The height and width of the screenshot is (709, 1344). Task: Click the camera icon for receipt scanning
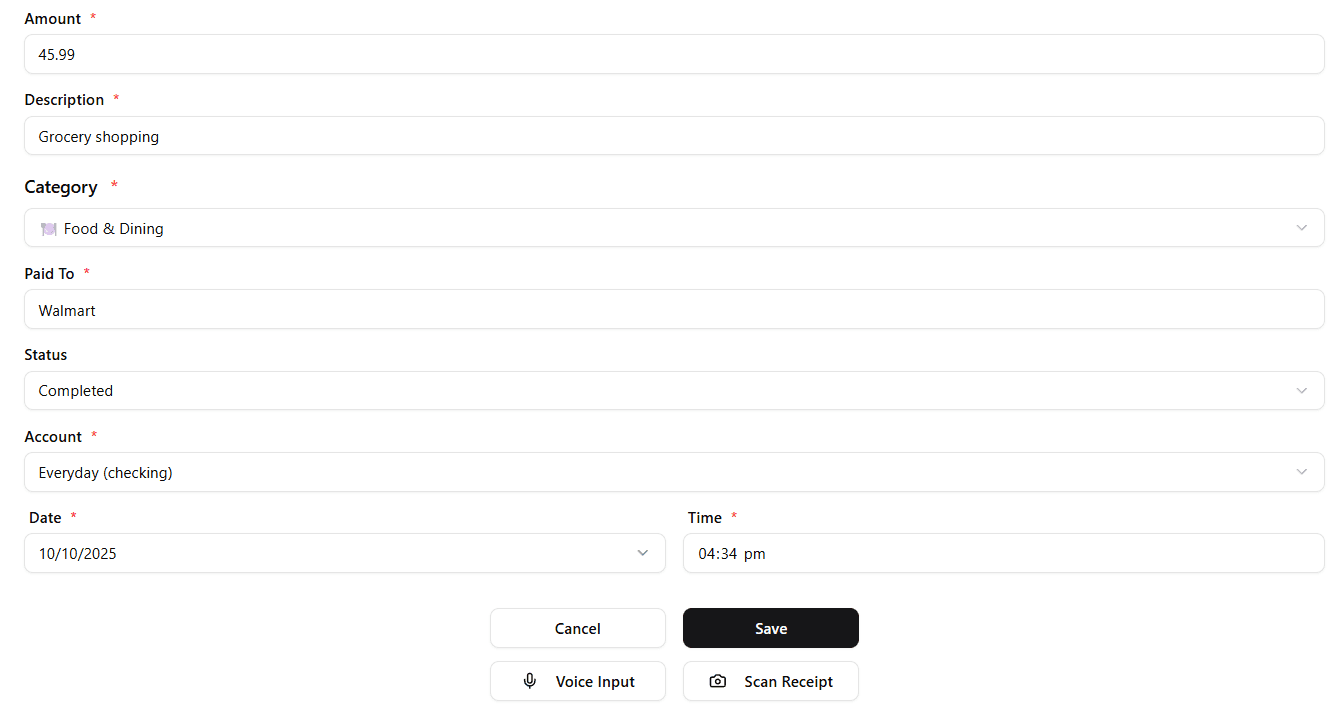coord(718,681)
